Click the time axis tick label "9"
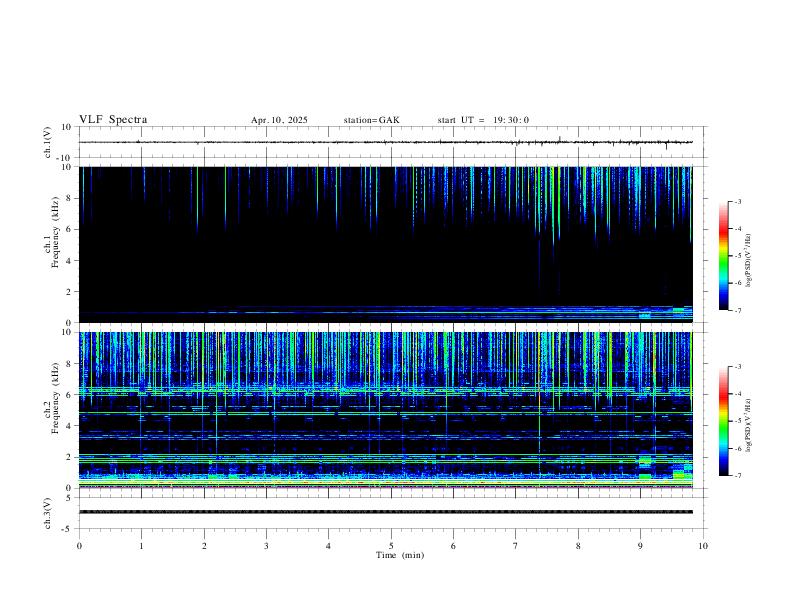Screen dimensions: 792x612 point(640,546)
